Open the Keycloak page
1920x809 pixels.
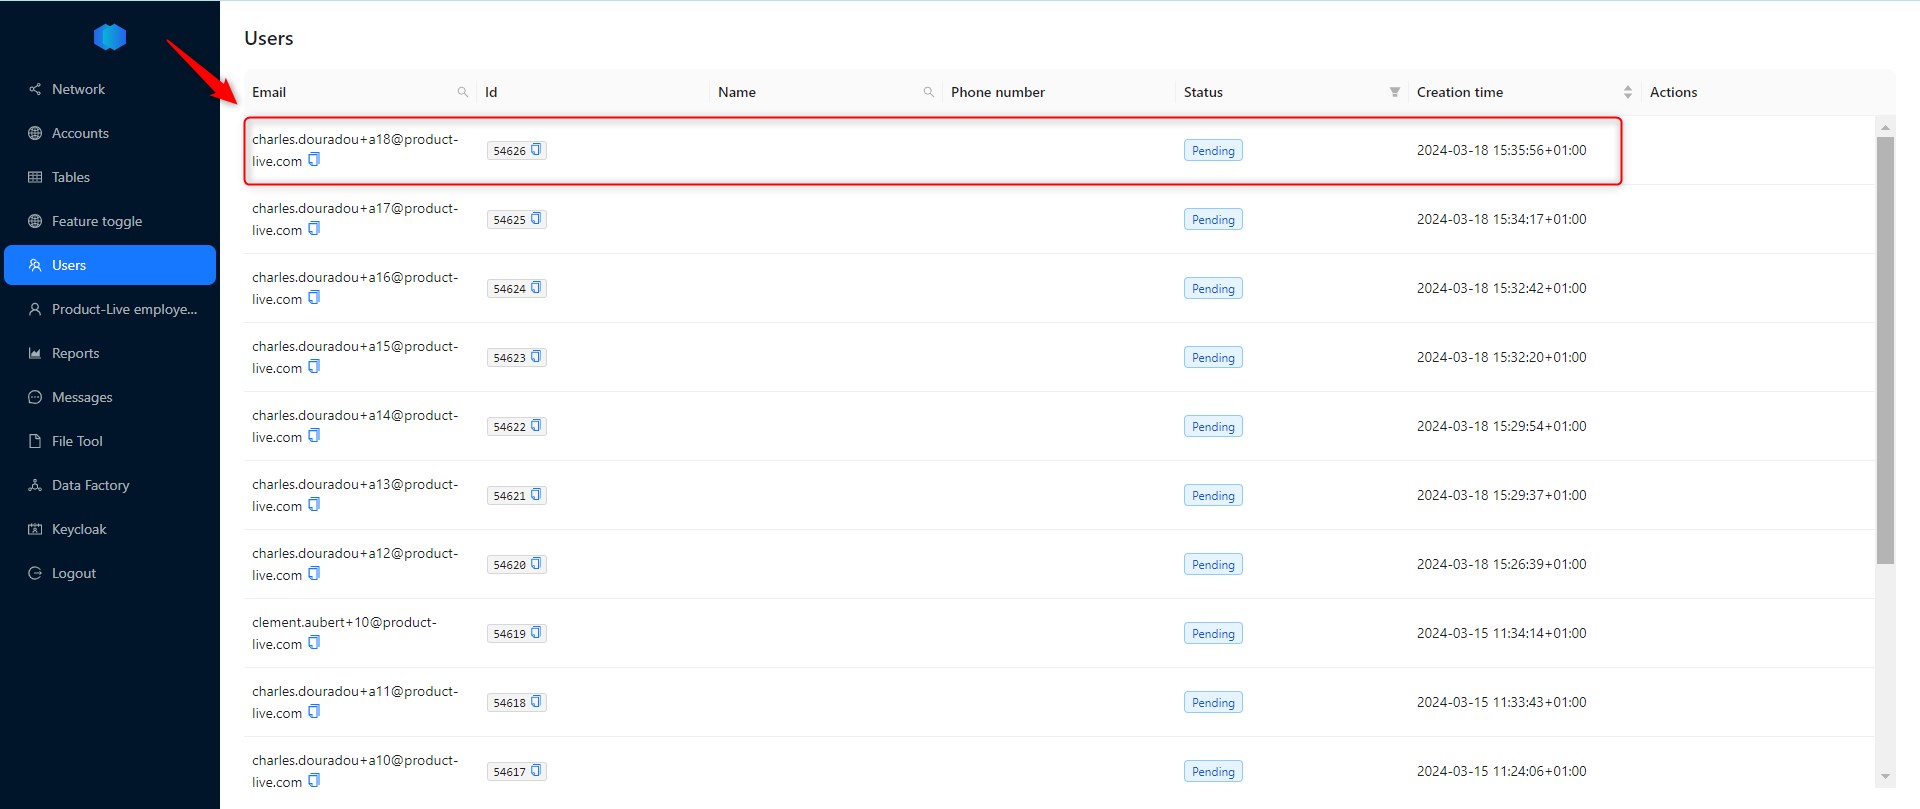(79, 529)
